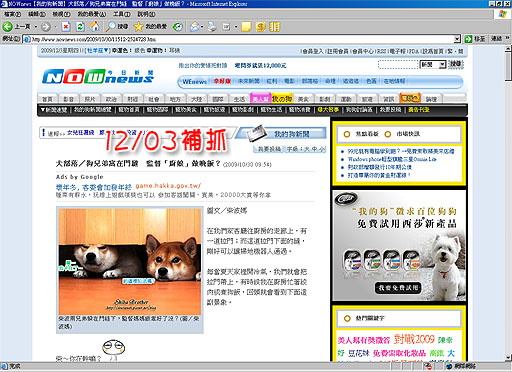The image size is (512, 372).
Task: Click the 移至 Go button
Action: coord(476,39)
